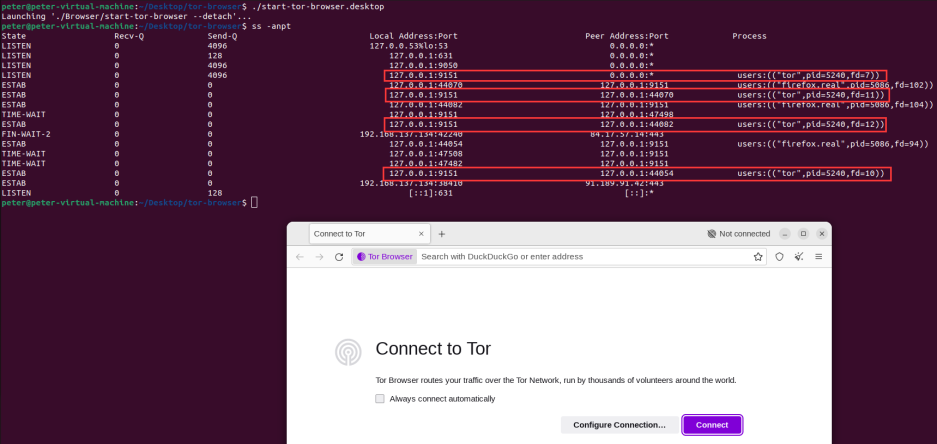Maximize the Tor Browser window
The width and height of the screenshot is (937, 444).
(x=804, y=234)
